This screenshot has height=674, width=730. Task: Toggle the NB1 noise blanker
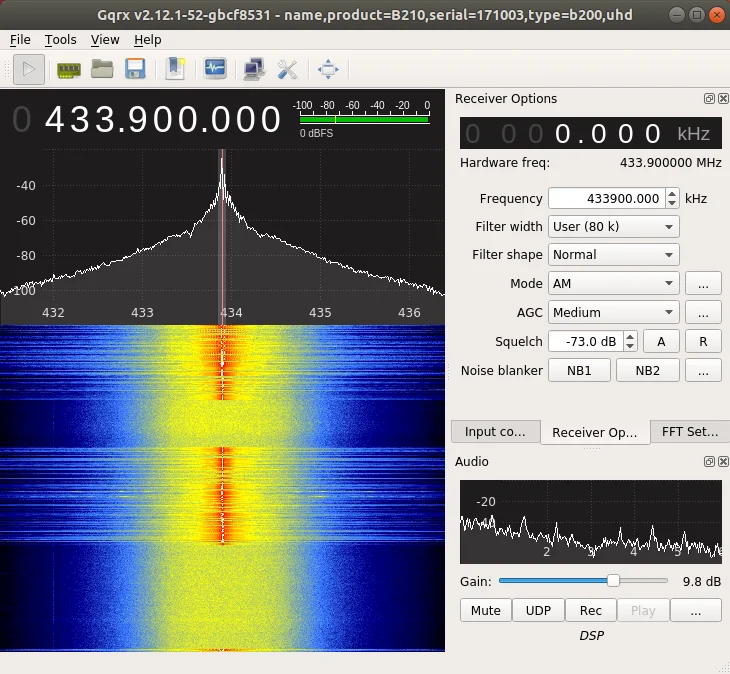[579, 370]
